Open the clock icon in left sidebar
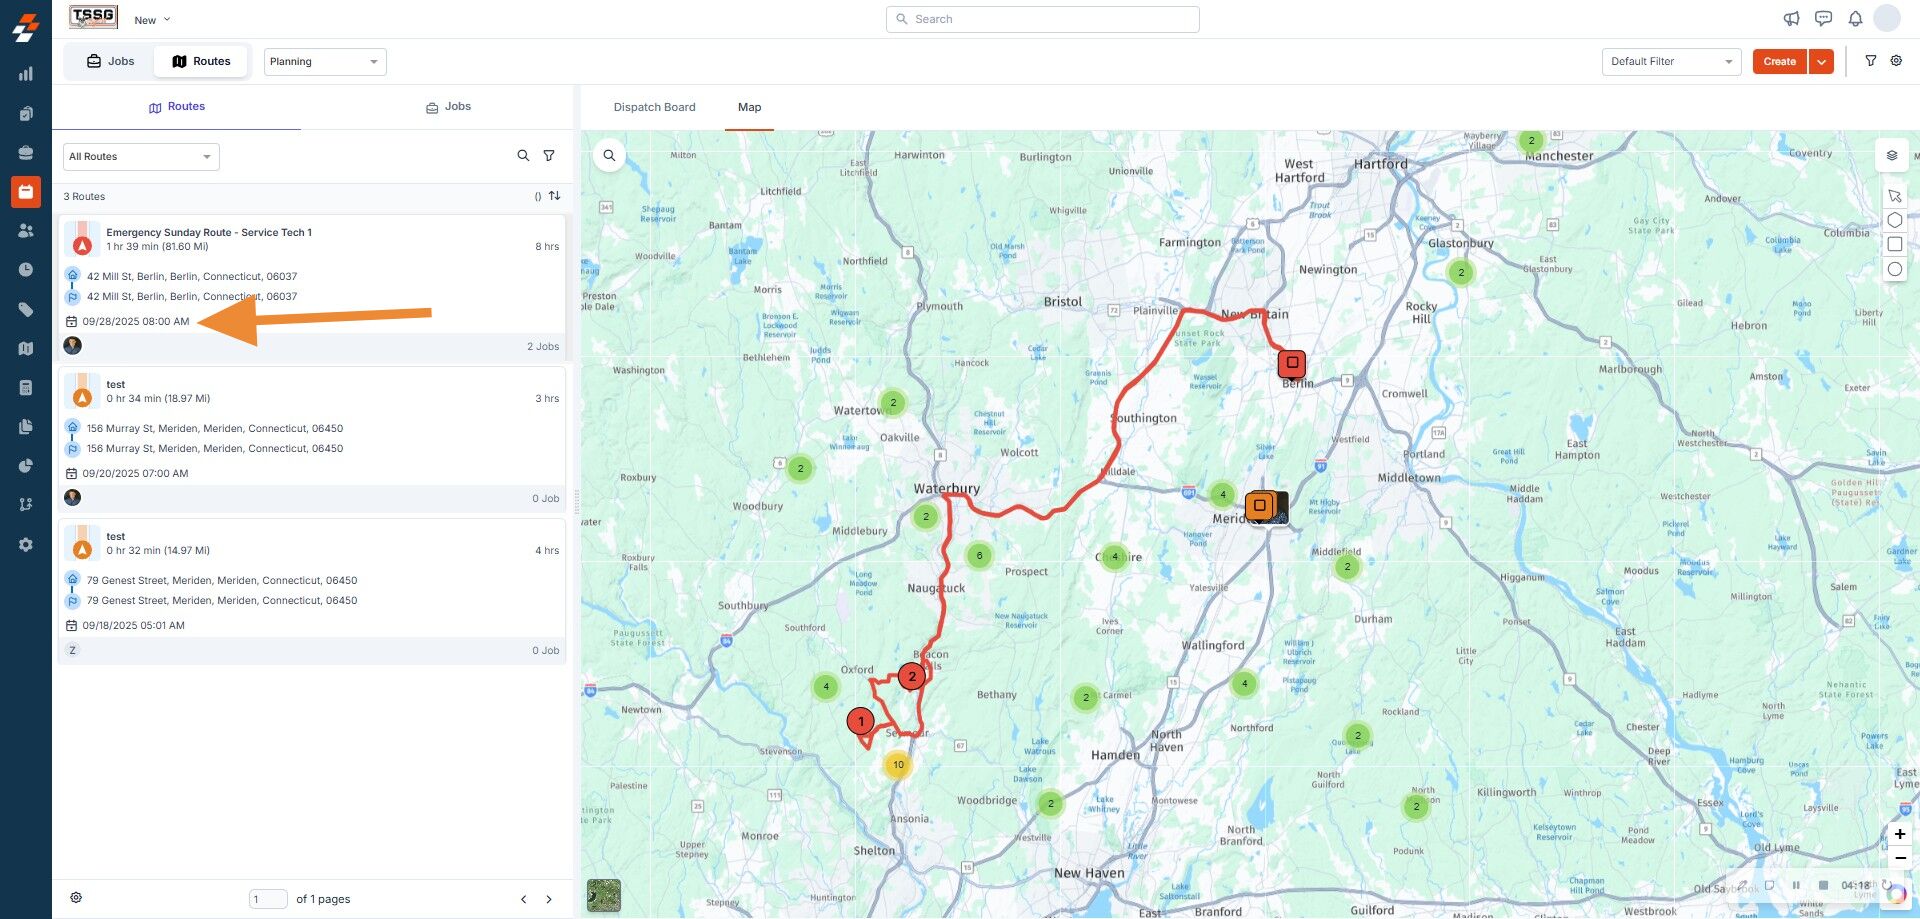1920x919 pixels. (26, 270)
